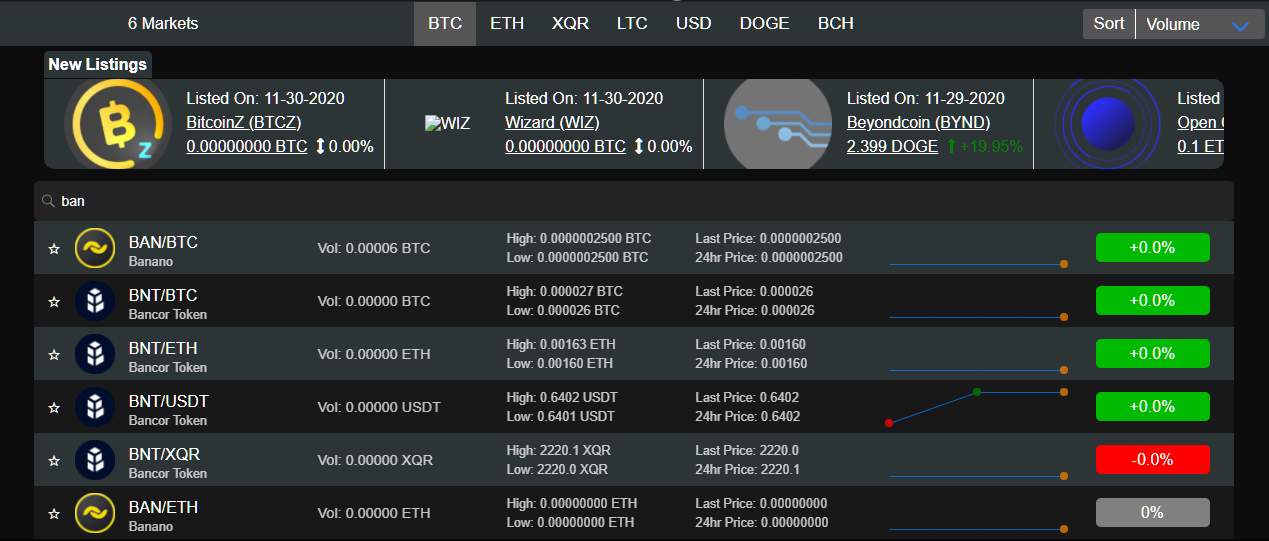The height and width of the screenshot is (541, 1269).
Task: Click the WIZ logo placeholder image
Action: tap(447, 124)
